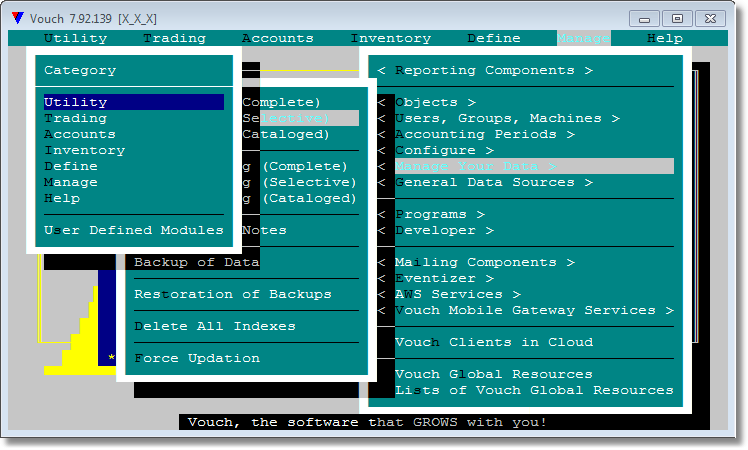Click the Category panel header
Viewport: 748px width, 450px height.
pyautogui.click(x=80, y=70)
